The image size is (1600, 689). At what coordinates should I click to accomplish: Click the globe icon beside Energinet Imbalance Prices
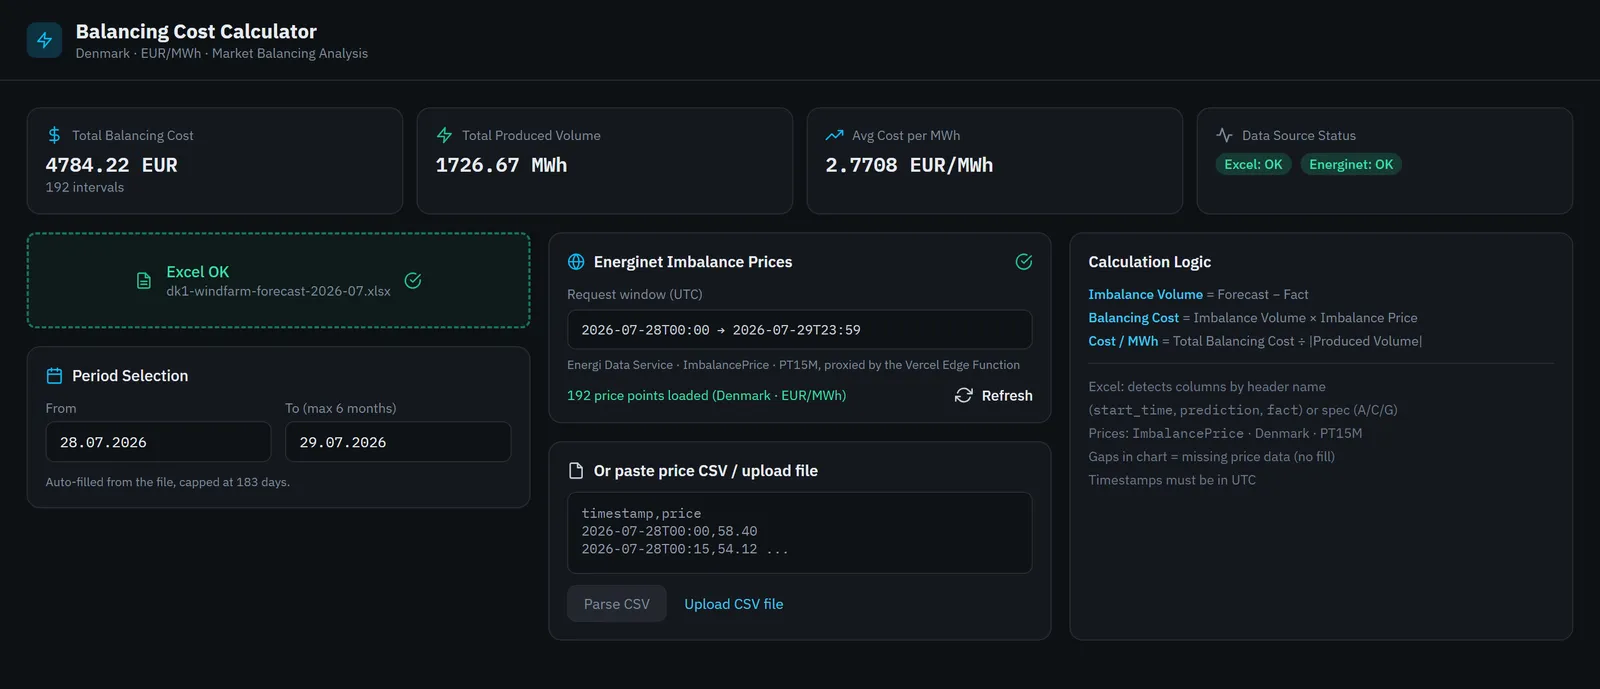(x=576, y=262)
